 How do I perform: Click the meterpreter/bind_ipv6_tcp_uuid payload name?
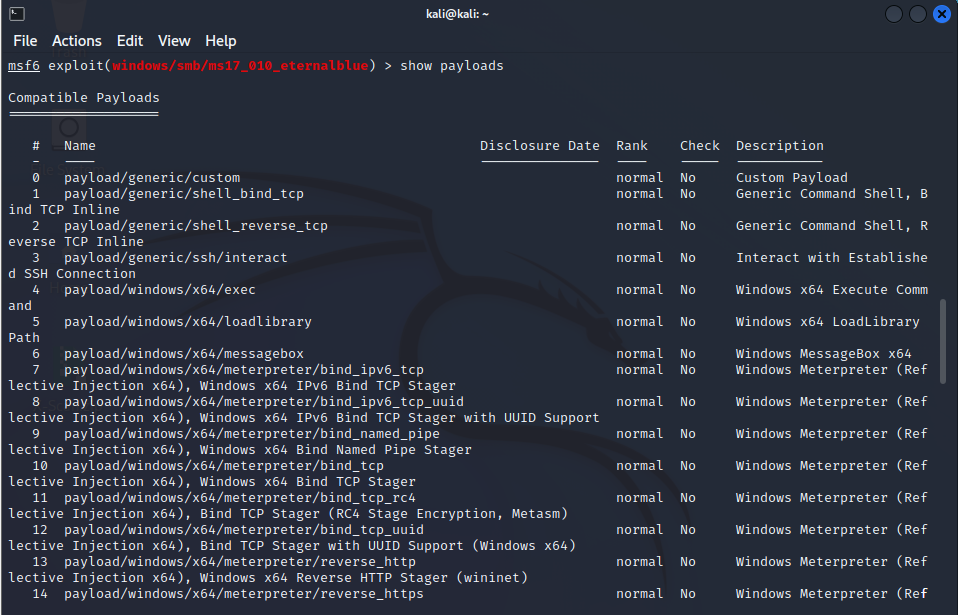pyautogui.click(x=264, y=401)
